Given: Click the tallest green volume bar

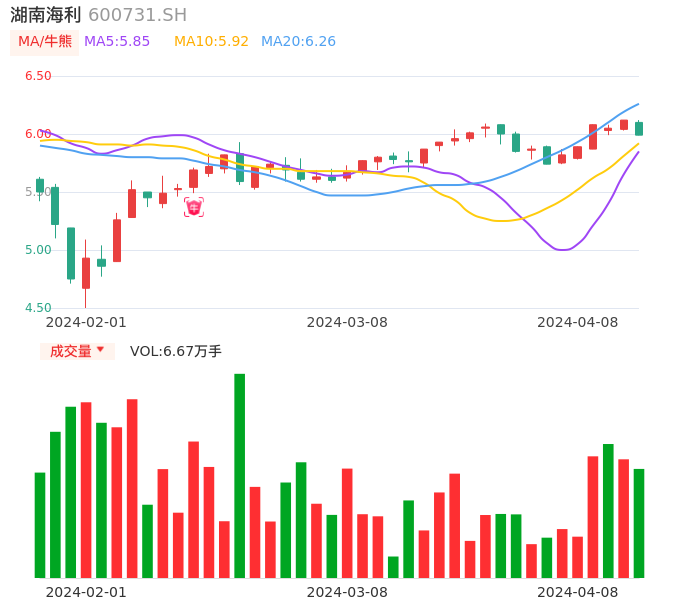Looking at the screenshot, I should pyautogui.click(x=240, y=476).
